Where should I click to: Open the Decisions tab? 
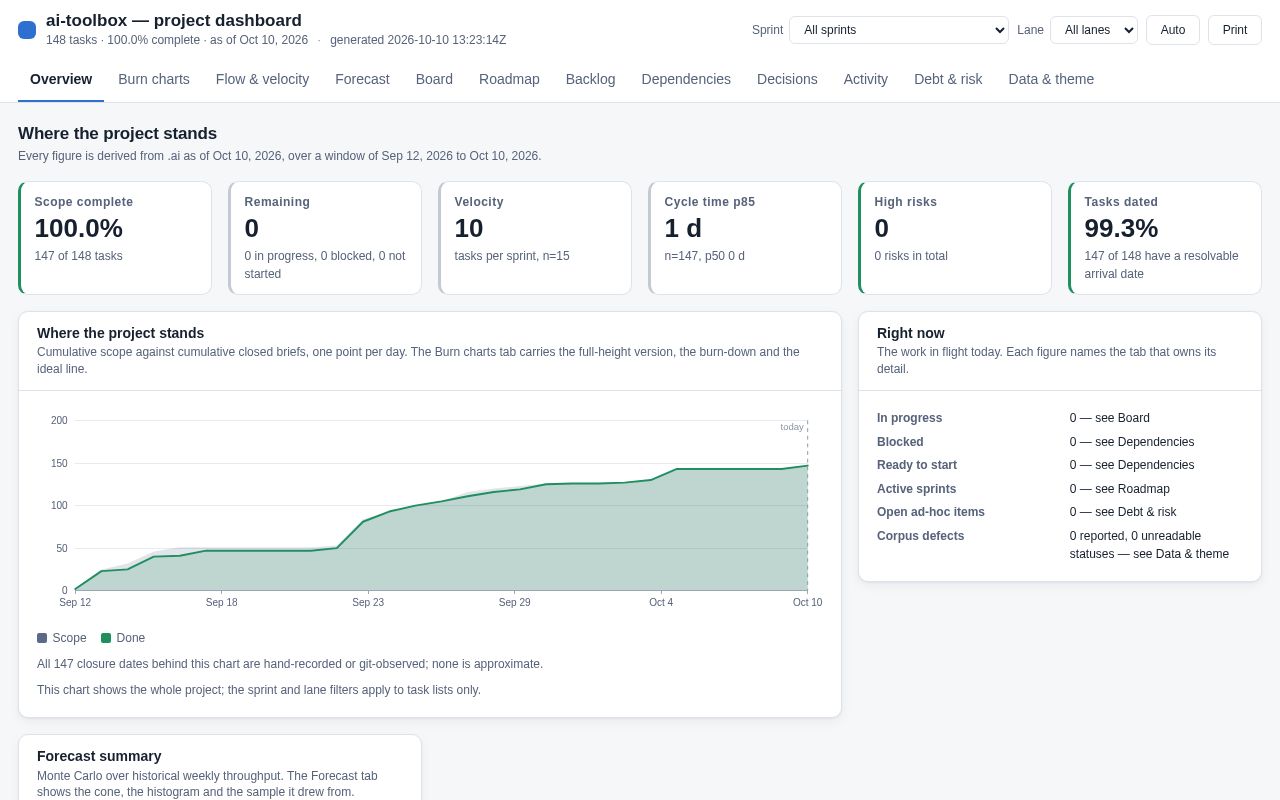click(x=787, y=79)
